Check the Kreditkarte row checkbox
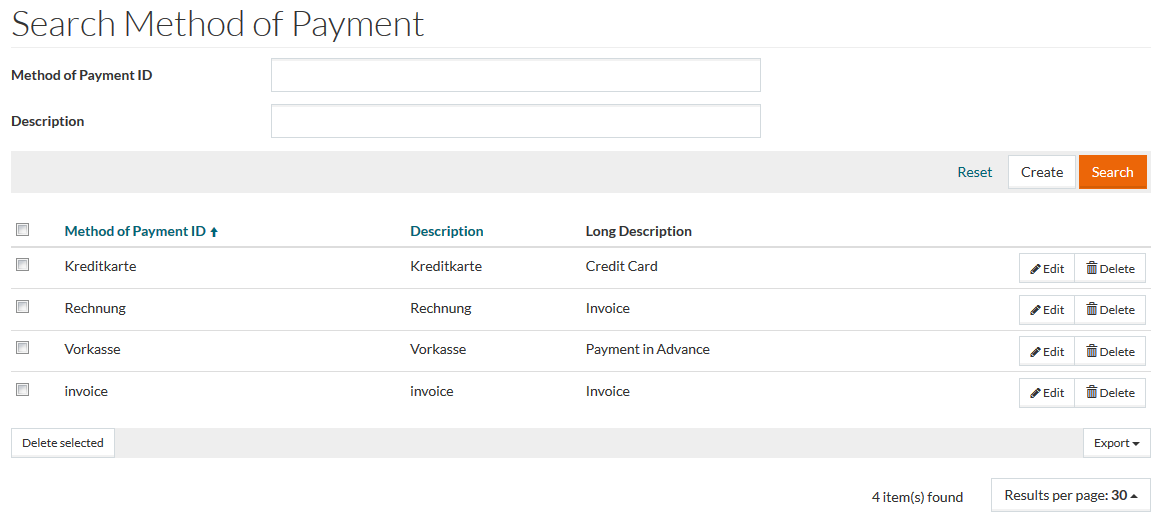Screen dimensions: 1159x519 click(x=22, y=265)
